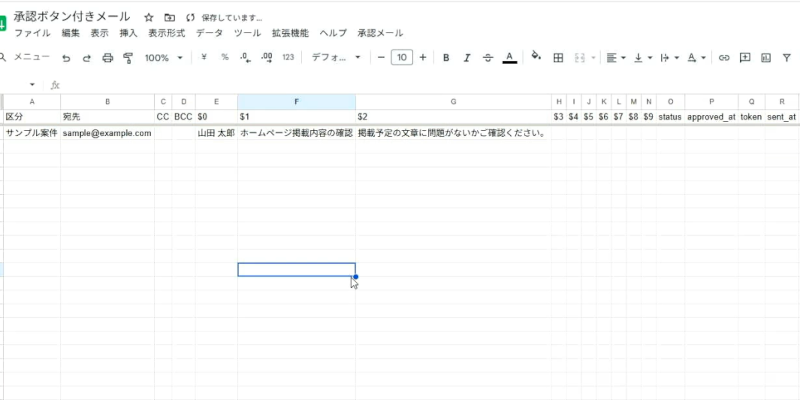The image size is (800, 400).
Task: Decrease decimal places
Action: [245, 58]
